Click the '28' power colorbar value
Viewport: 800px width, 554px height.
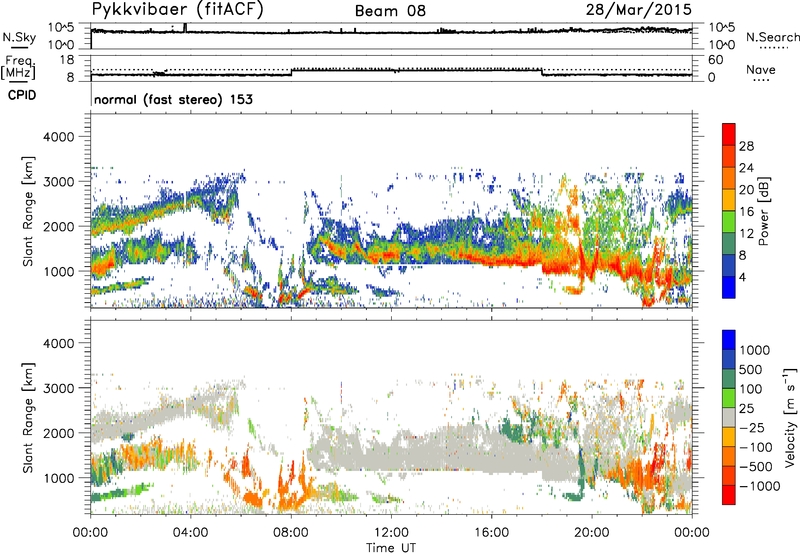[746, 146]
